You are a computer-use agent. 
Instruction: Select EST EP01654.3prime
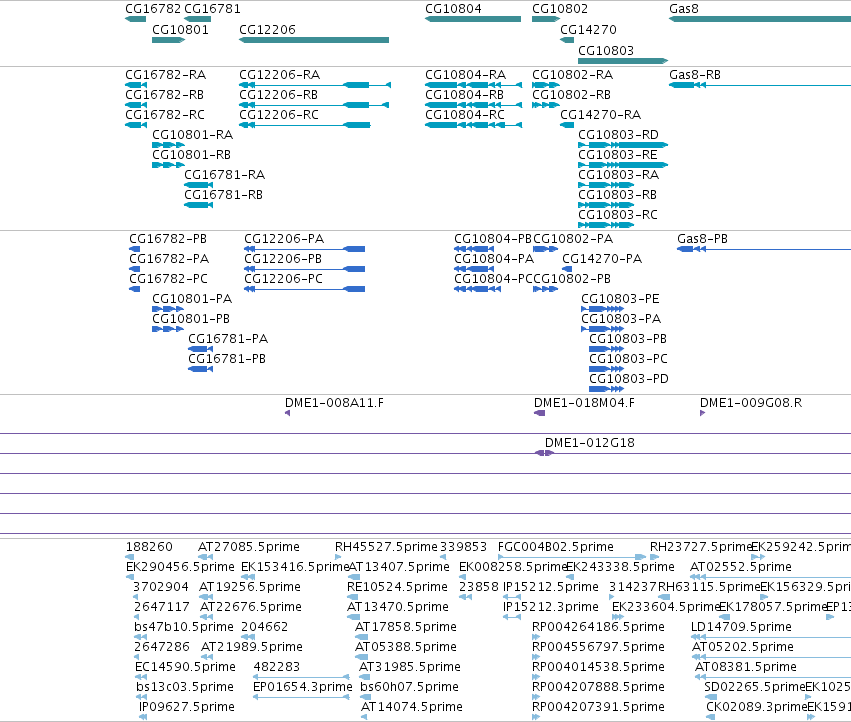tap(303, 686)
